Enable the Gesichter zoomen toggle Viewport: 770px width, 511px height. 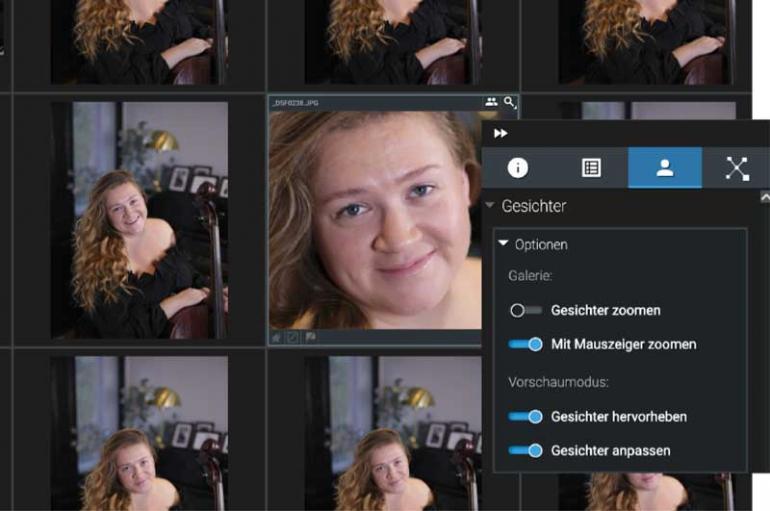pyautogui.click(x=525, y=310)
